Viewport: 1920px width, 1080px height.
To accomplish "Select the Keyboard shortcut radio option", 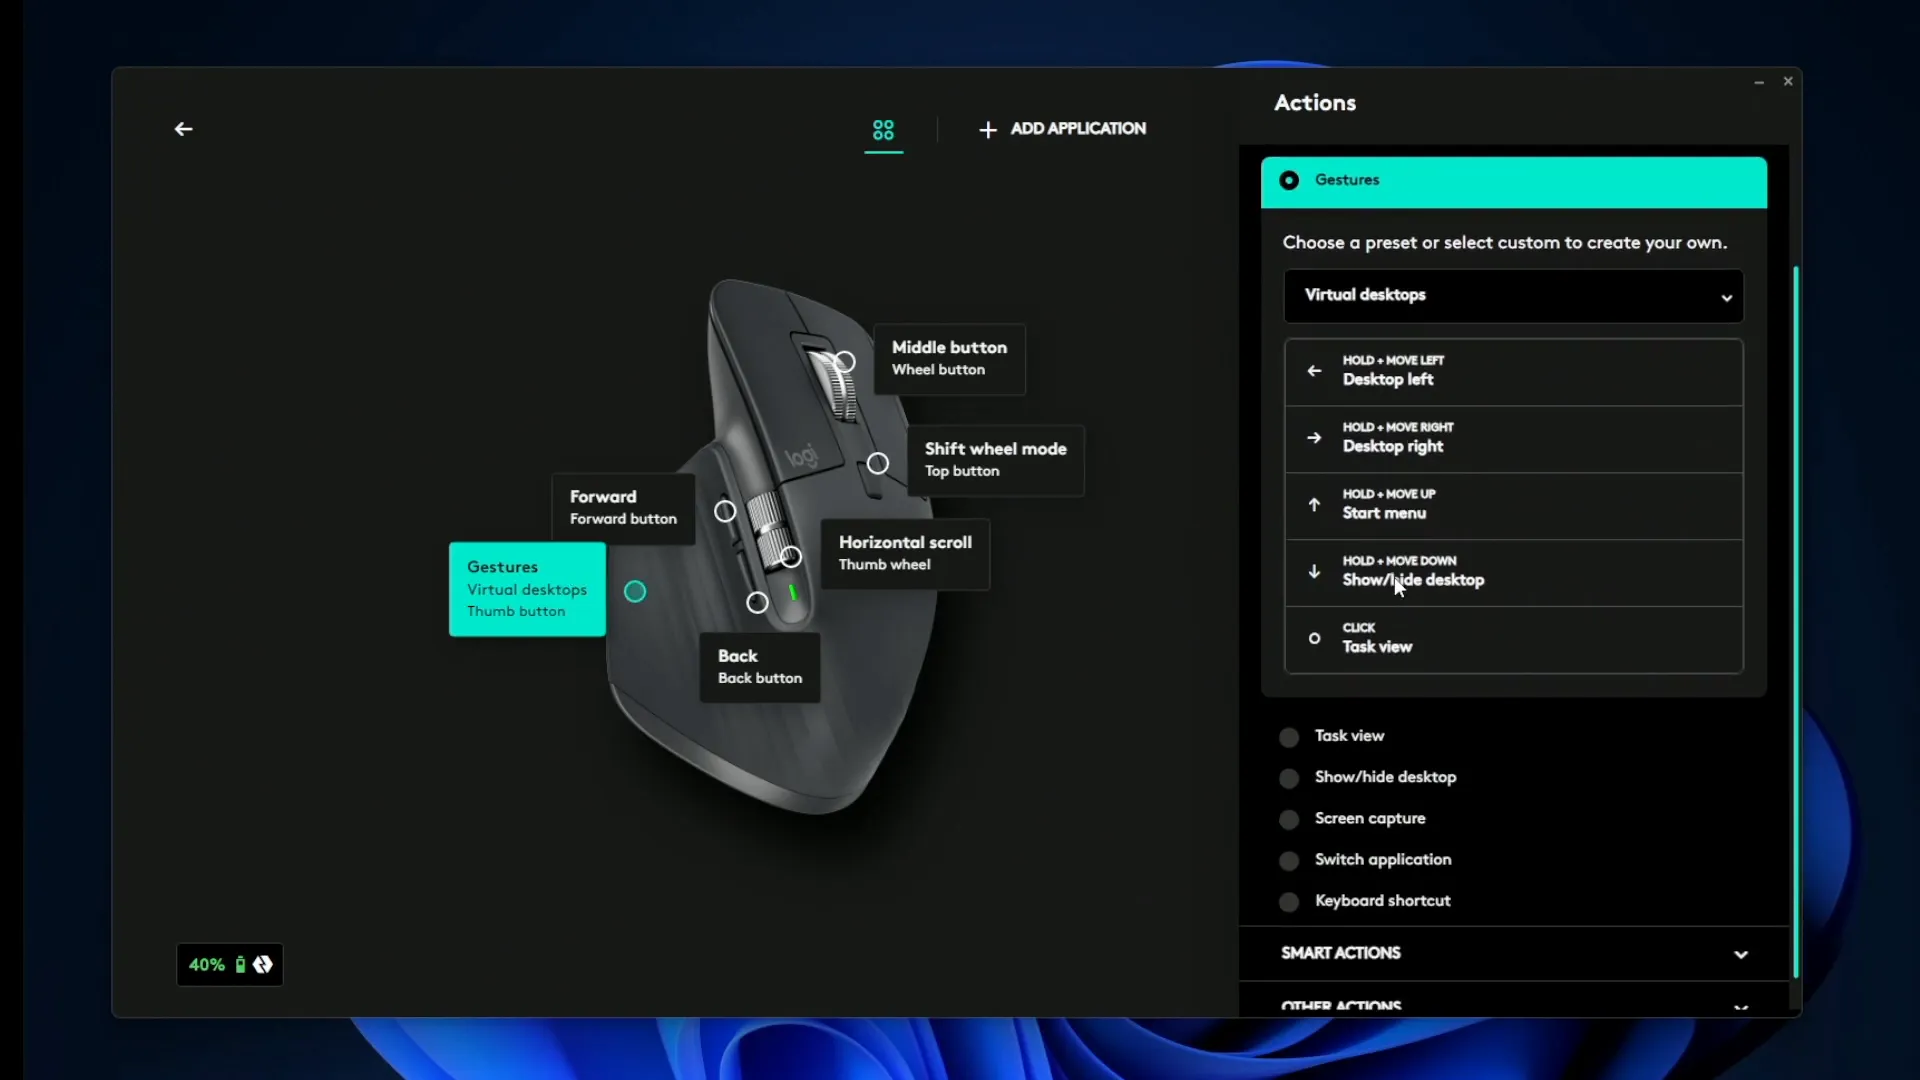I will click(1289, 902).
